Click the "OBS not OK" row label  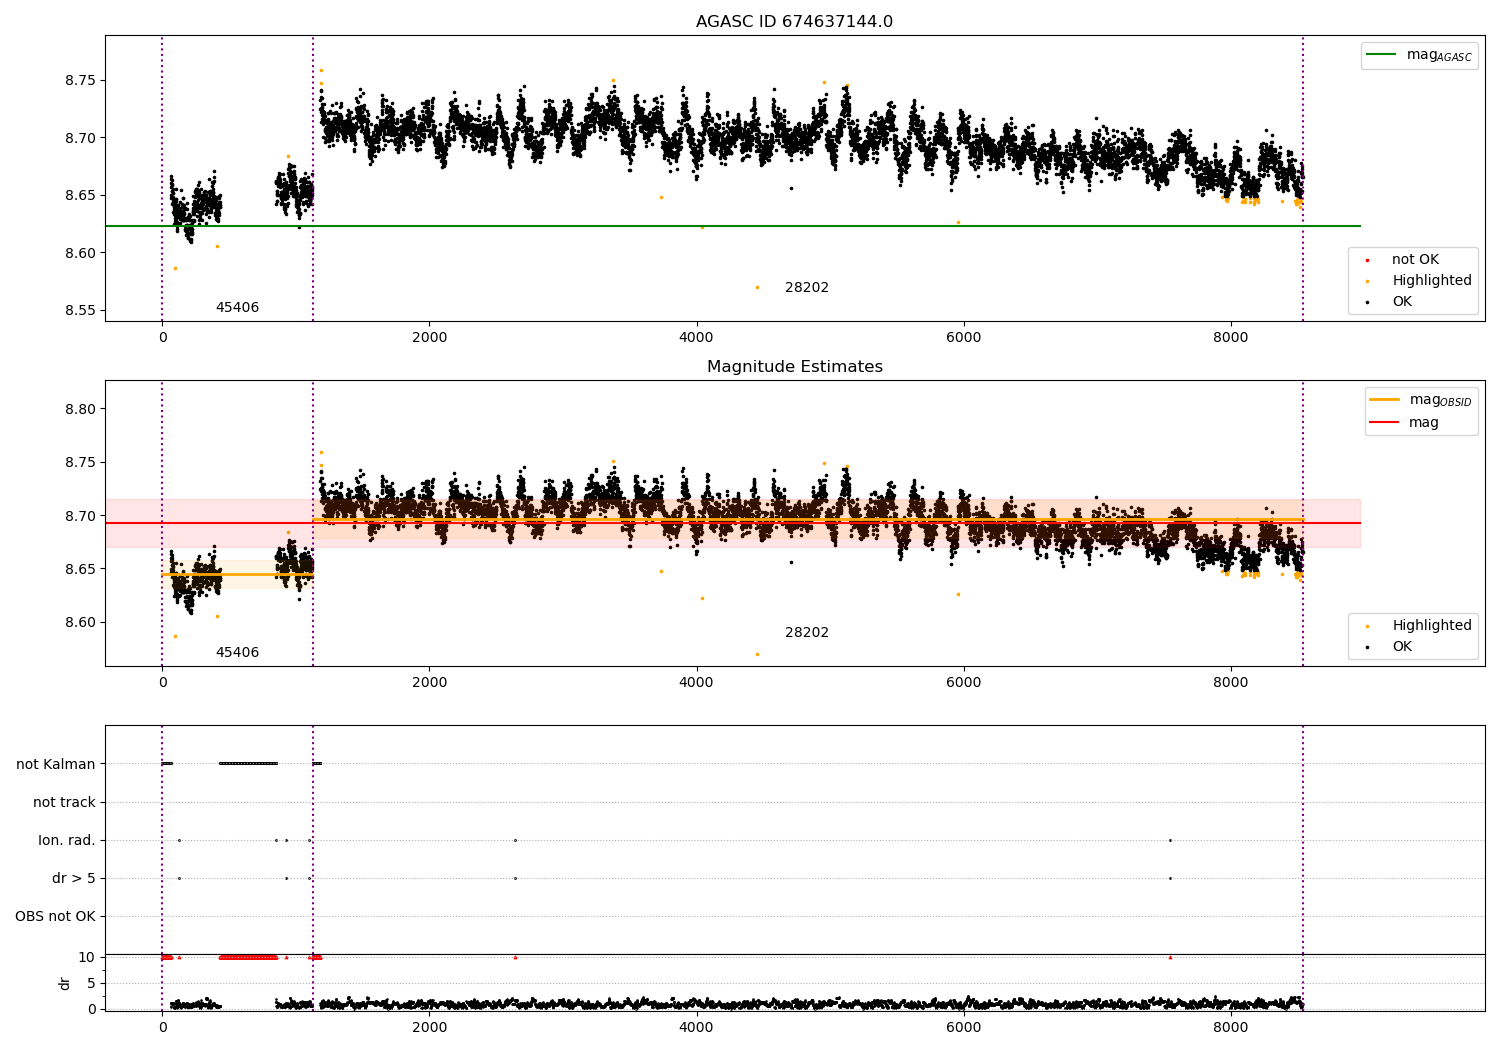[55, 917]
